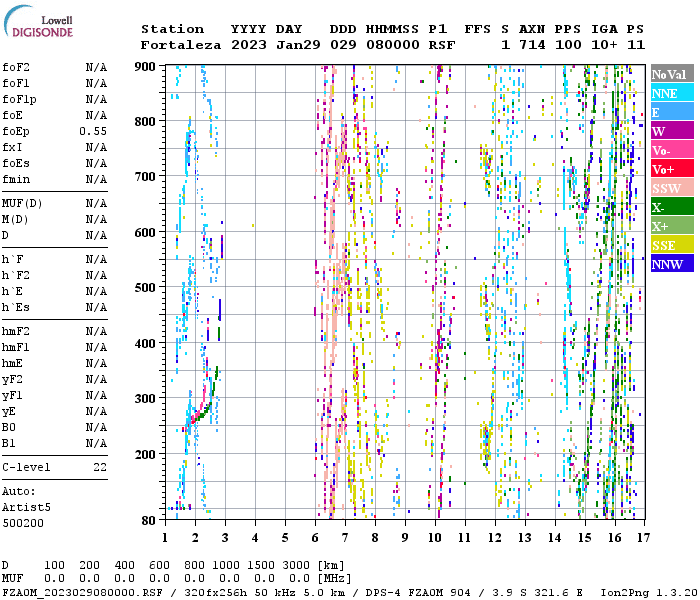Click the hmF2 parameter label
The width and height of the screenshot is (700, 600).
pos(16,331)
